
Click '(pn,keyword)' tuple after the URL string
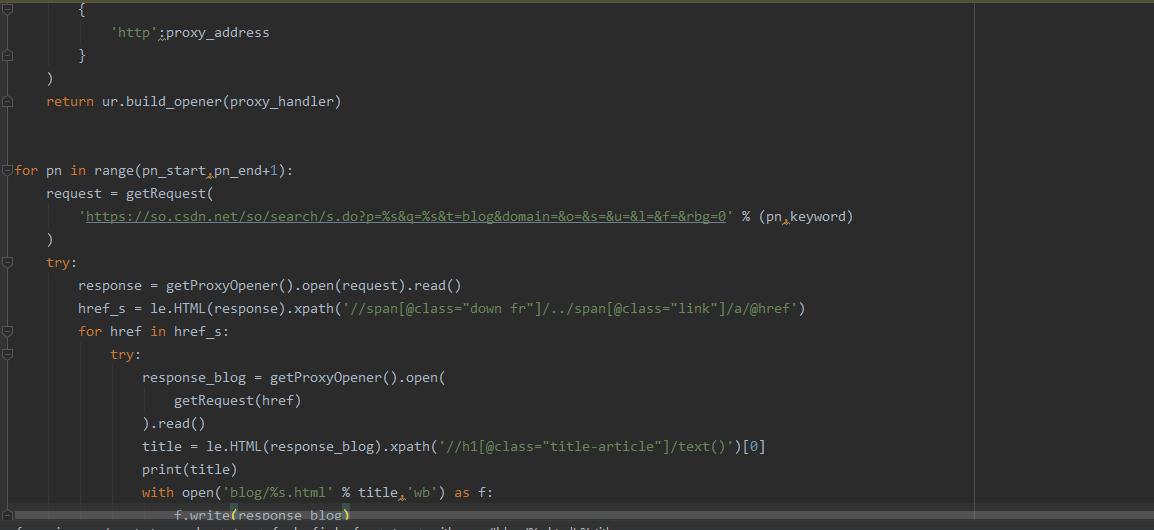(805, 216)
